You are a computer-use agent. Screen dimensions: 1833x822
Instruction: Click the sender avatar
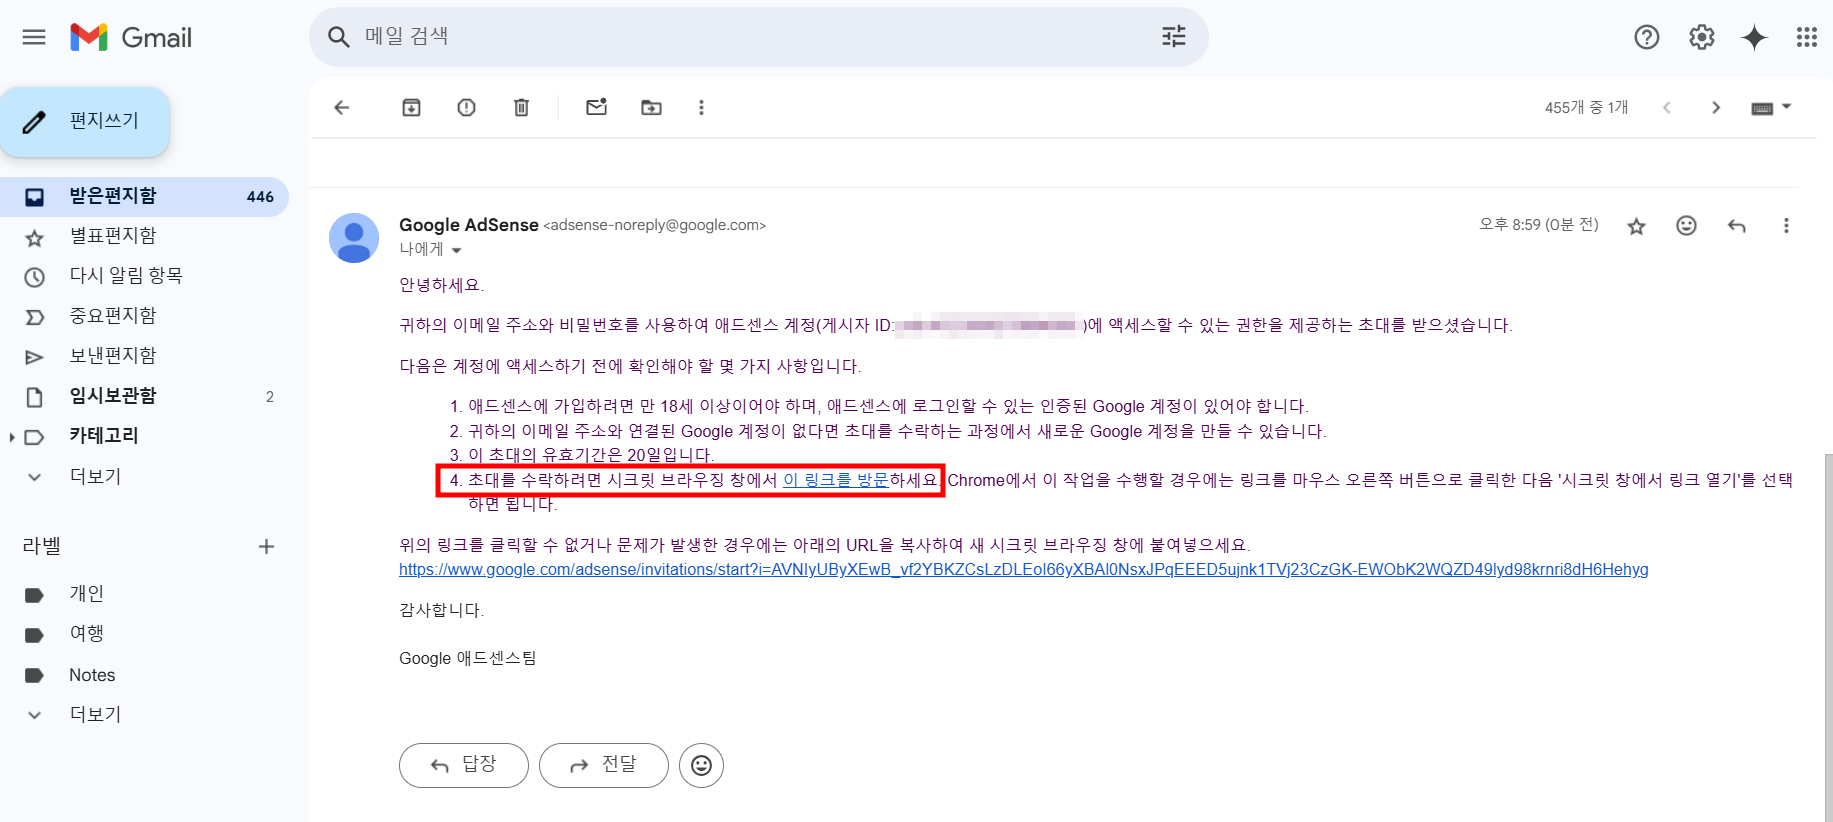click(354, 238)
